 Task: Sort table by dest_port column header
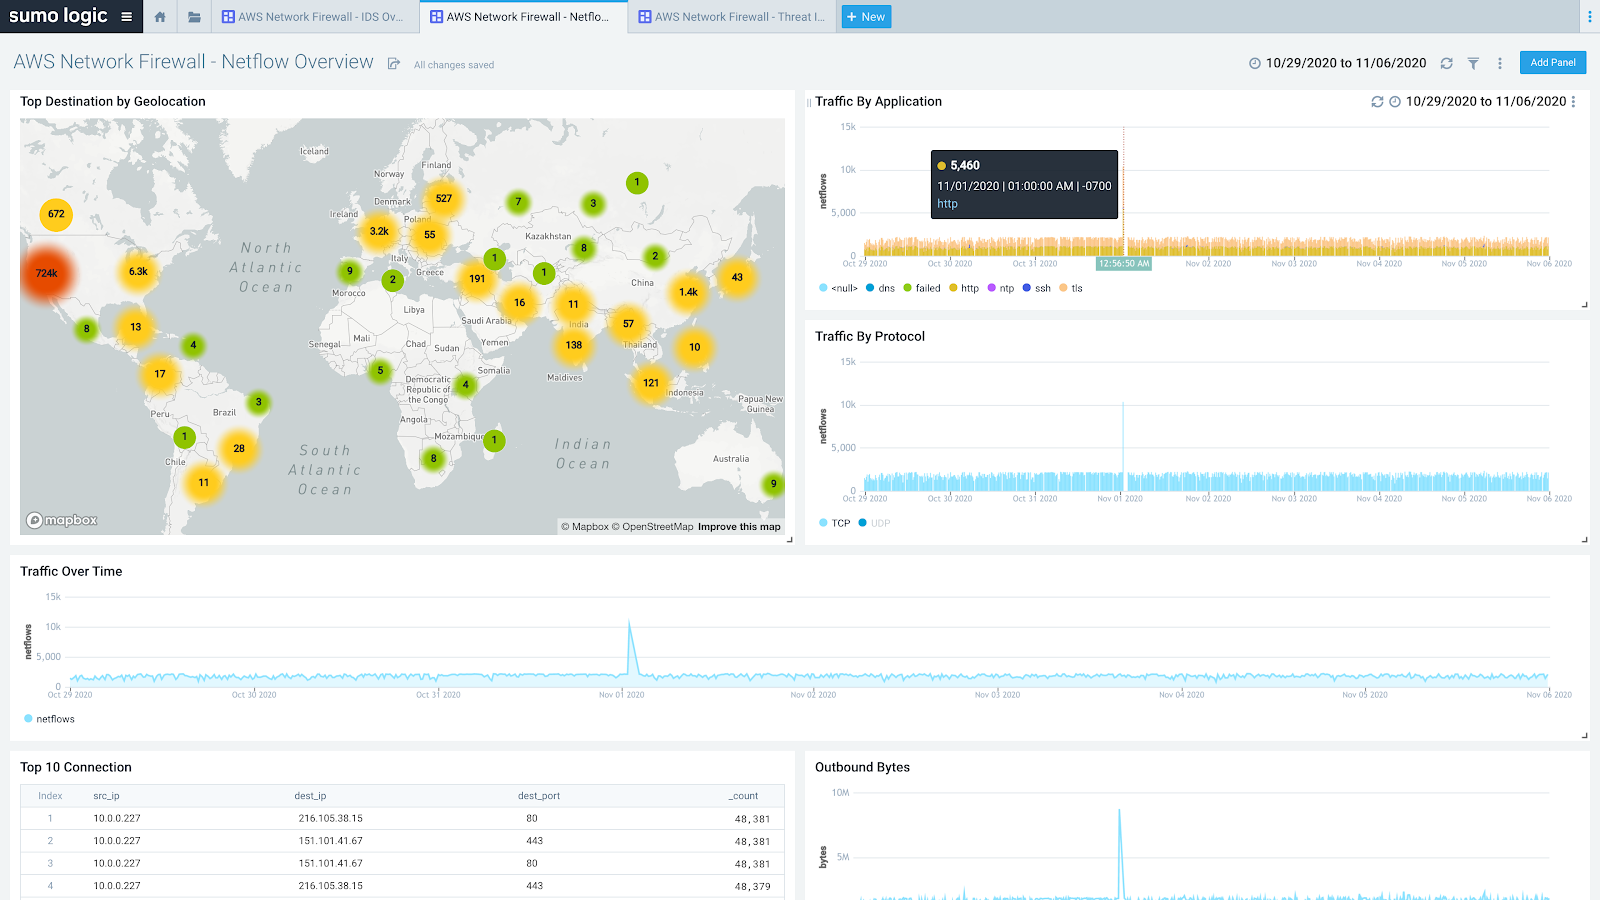(x=539, y=796)
